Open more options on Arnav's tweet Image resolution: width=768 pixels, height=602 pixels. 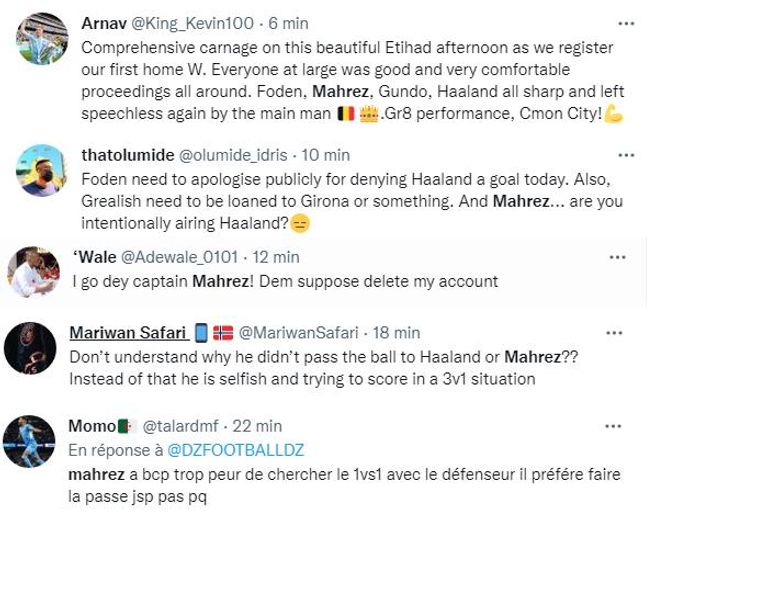[626, 23]
